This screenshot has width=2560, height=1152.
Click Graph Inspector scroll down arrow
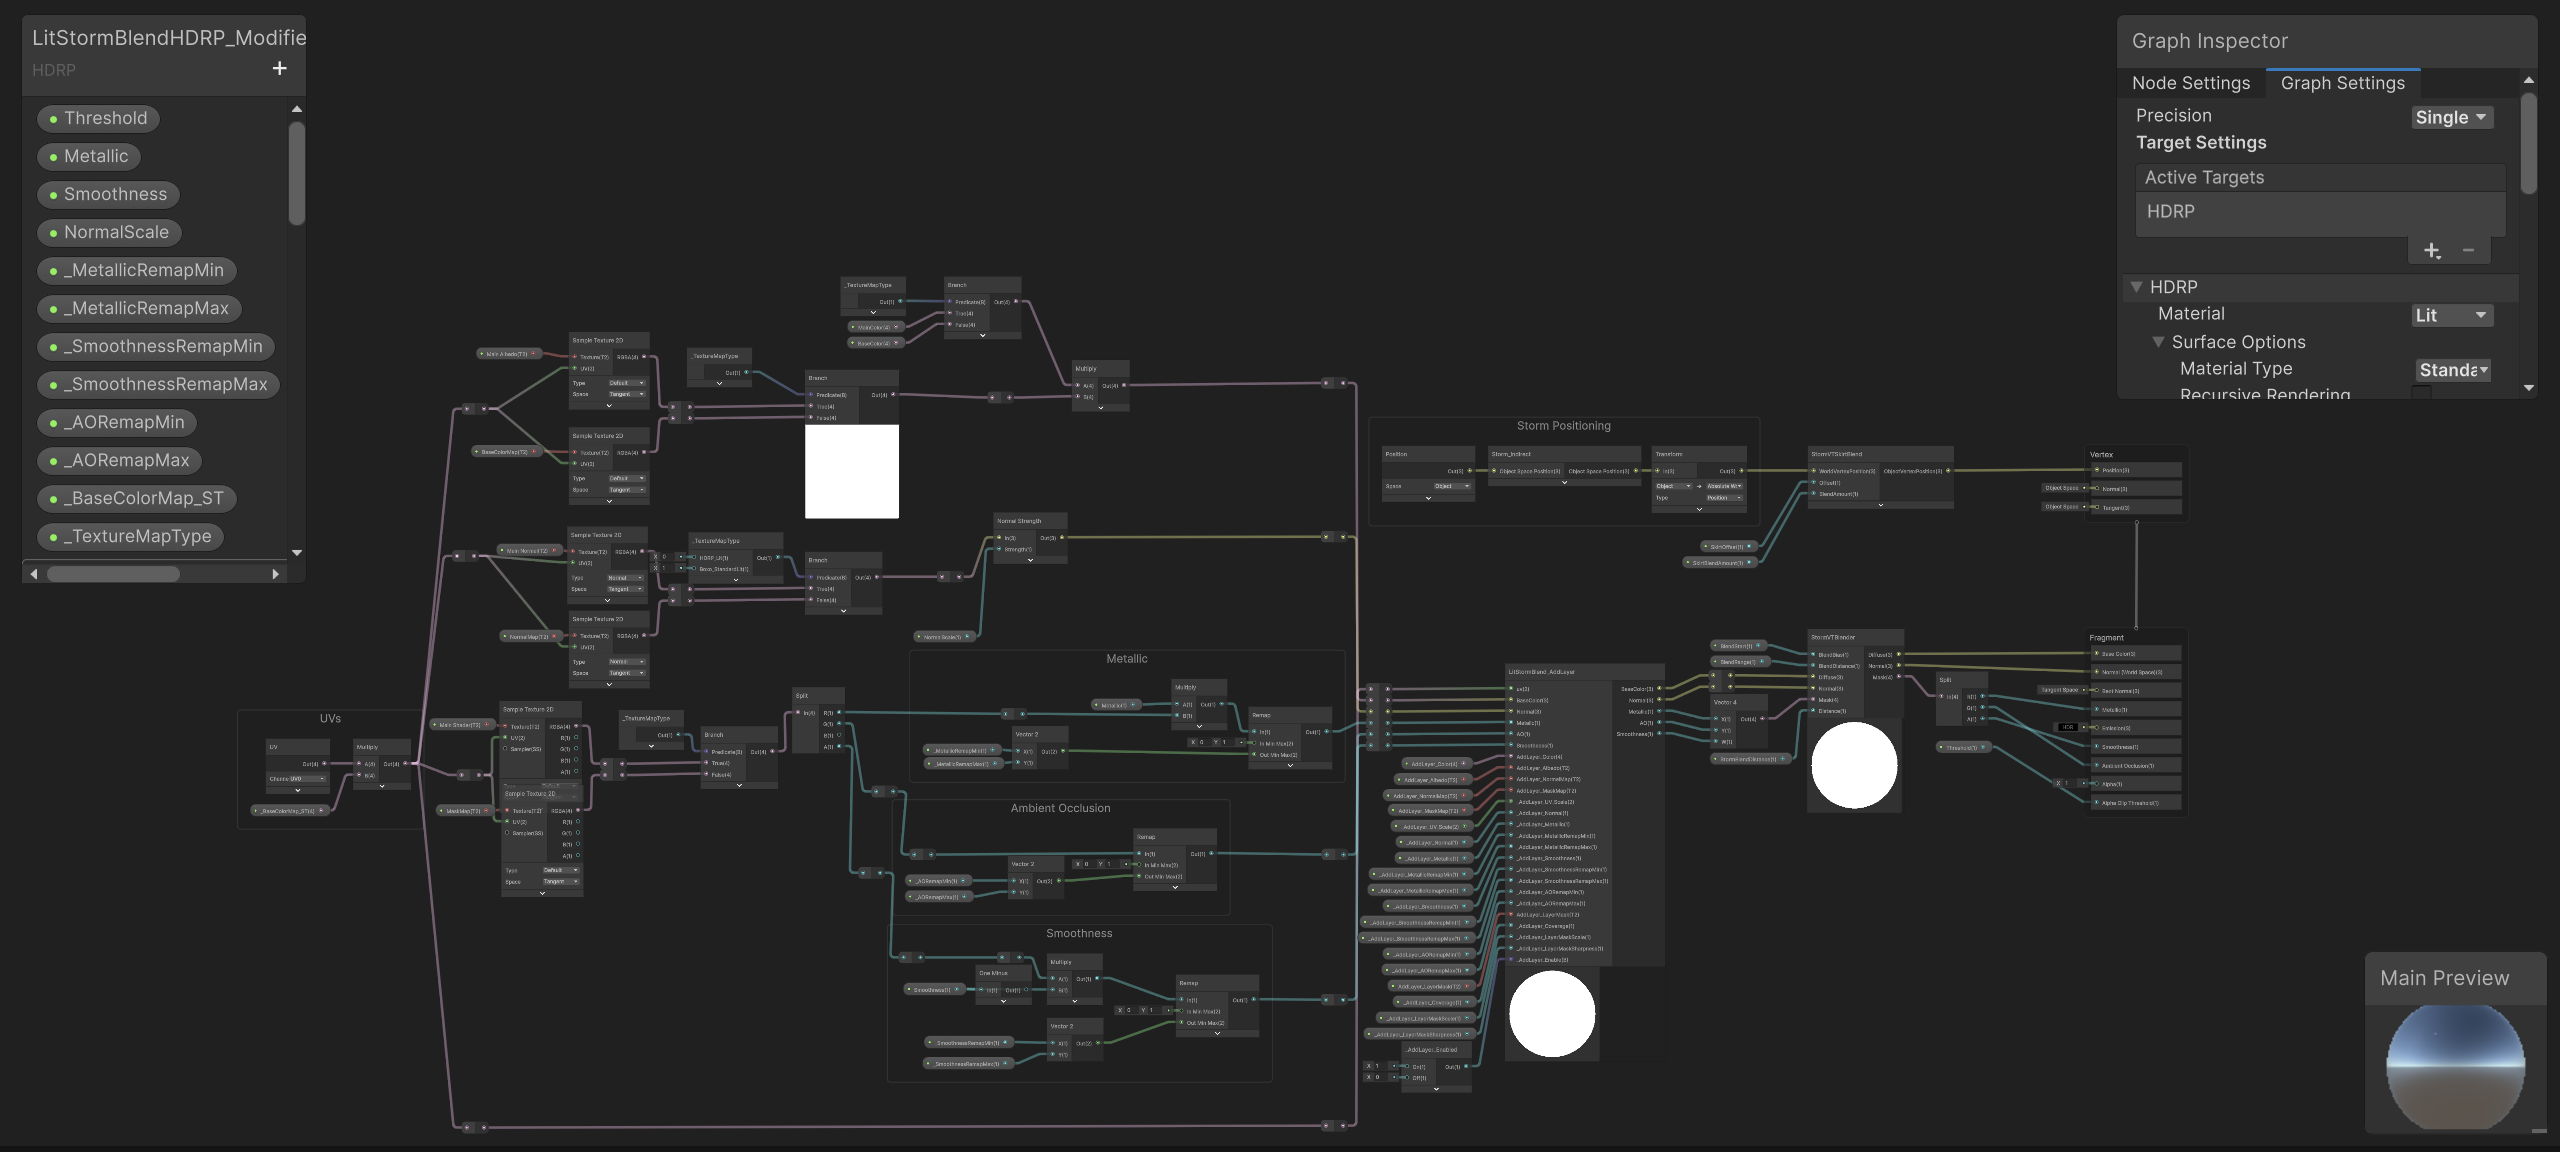2528,388
